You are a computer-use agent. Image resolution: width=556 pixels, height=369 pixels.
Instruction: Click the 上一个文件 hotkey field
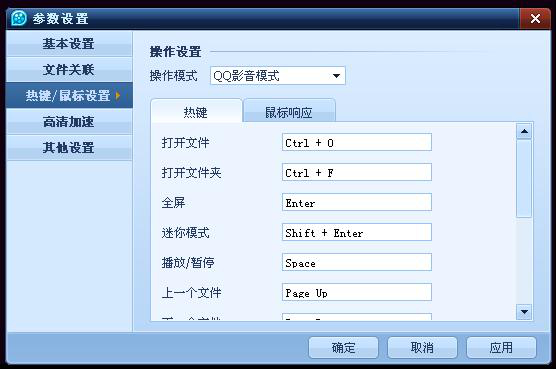point(357,292)
